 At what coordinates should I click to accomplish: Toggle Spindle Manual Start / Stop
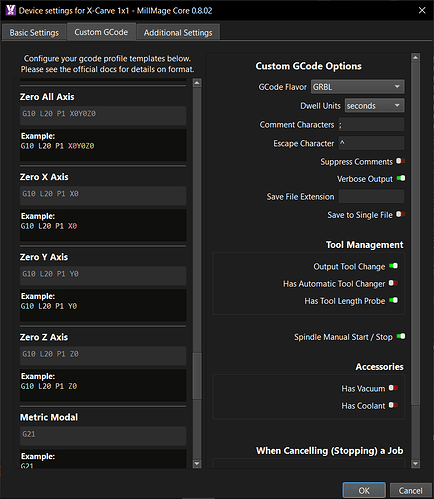point(401,336)
